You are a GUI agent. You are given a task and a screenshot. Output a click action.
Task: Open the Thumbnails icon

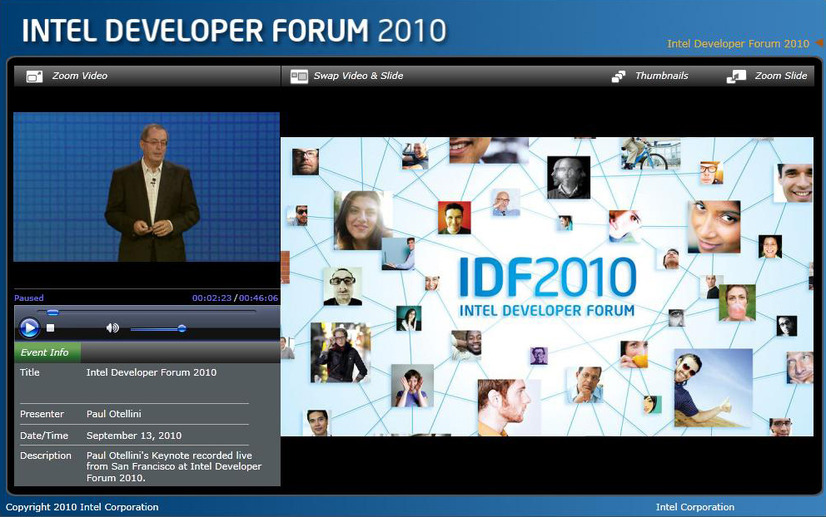[x=618, y=76]
